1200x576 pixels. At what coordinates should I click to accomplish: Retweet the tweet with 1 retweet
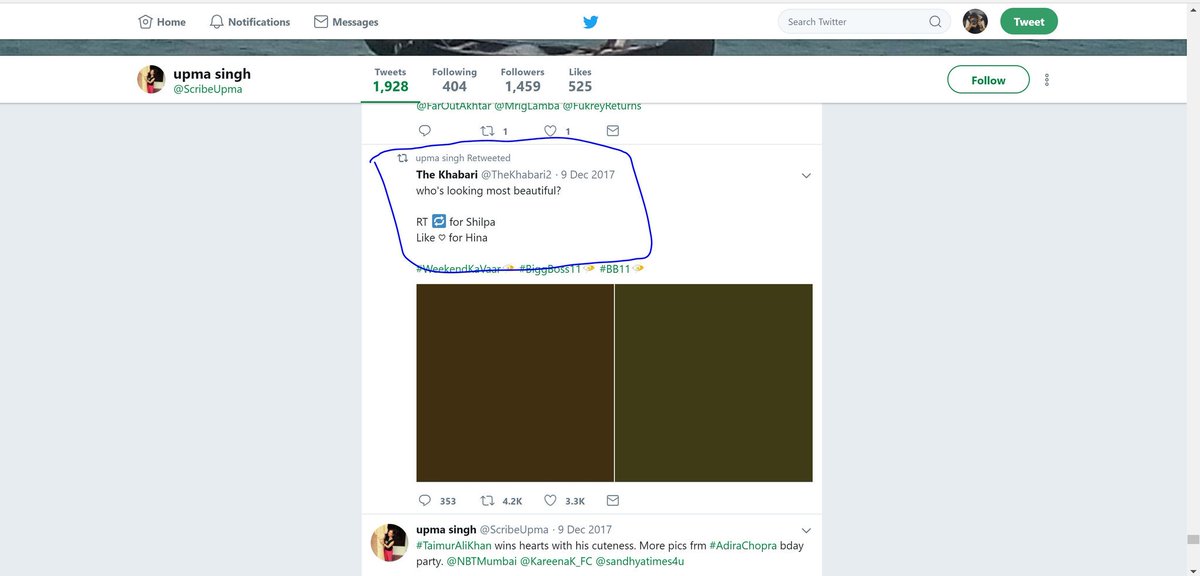coord(495,131)
